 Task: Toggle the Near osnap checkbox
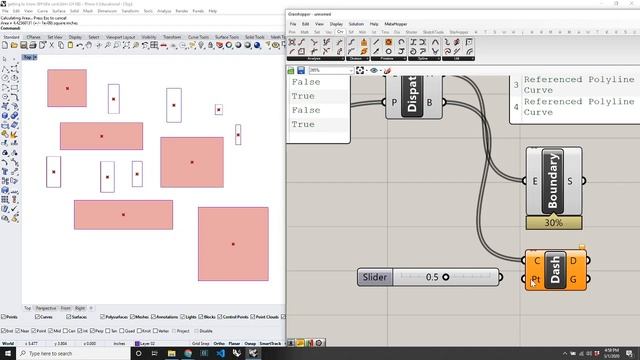18,331
